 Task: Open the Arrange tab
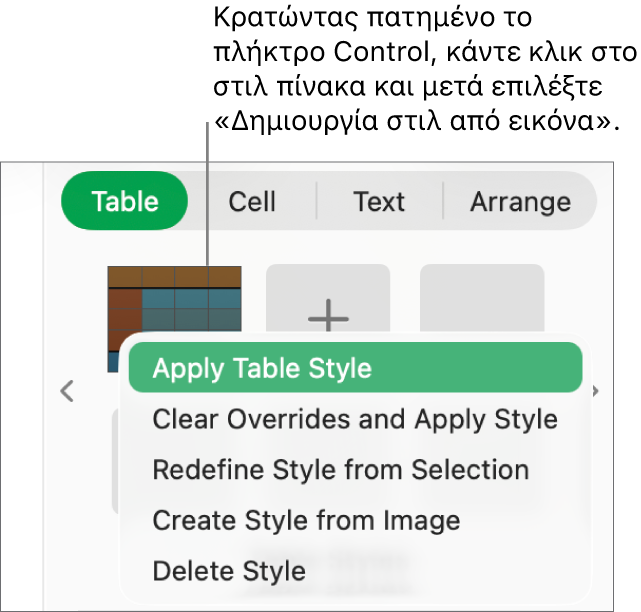click(x=520, y=201)
